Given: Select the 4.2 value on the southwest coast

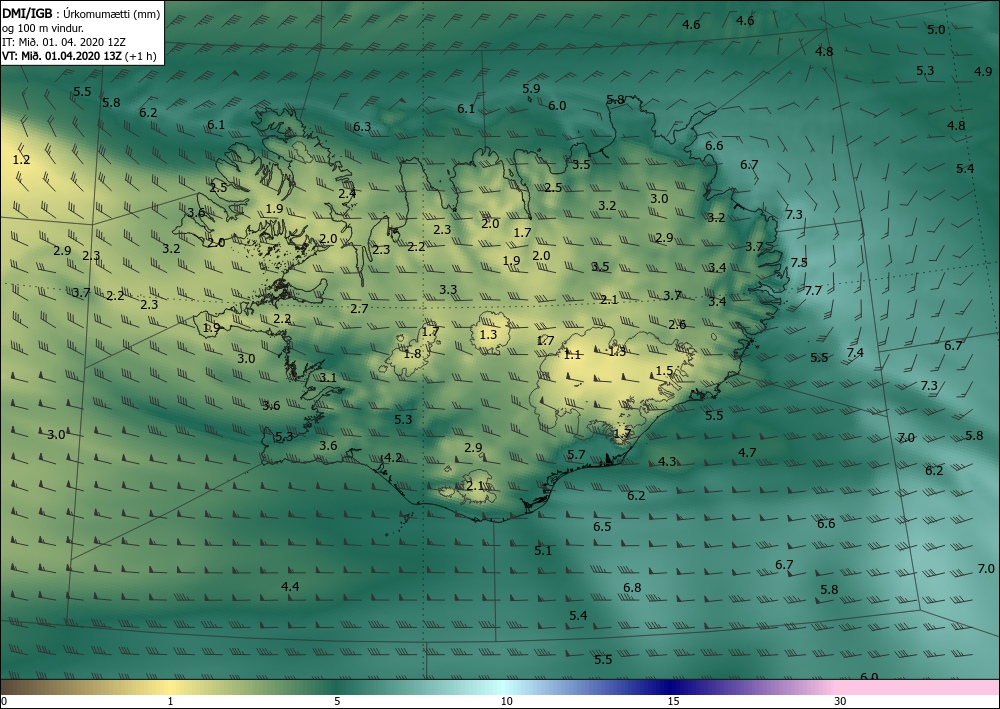Looking at the screenshot, I should (393, 457).
